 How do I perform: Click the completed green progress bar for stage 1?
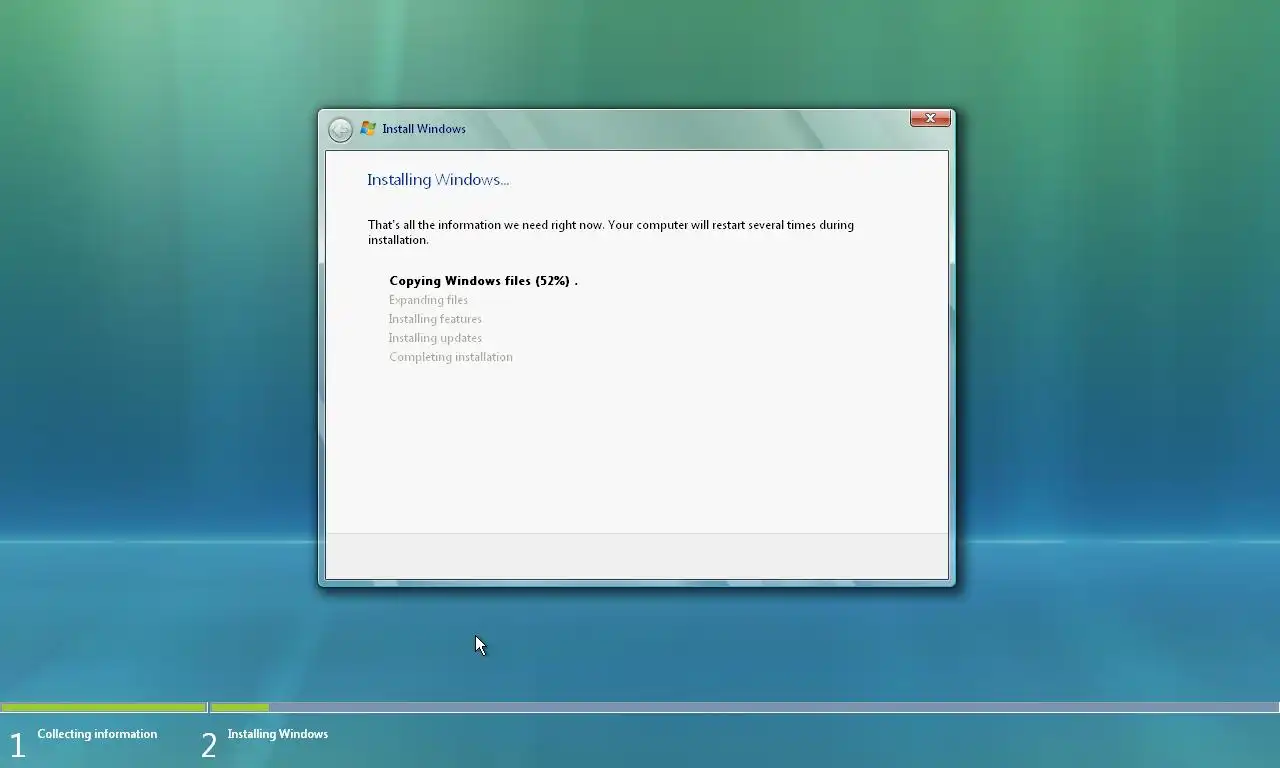[x=104, y=707]
